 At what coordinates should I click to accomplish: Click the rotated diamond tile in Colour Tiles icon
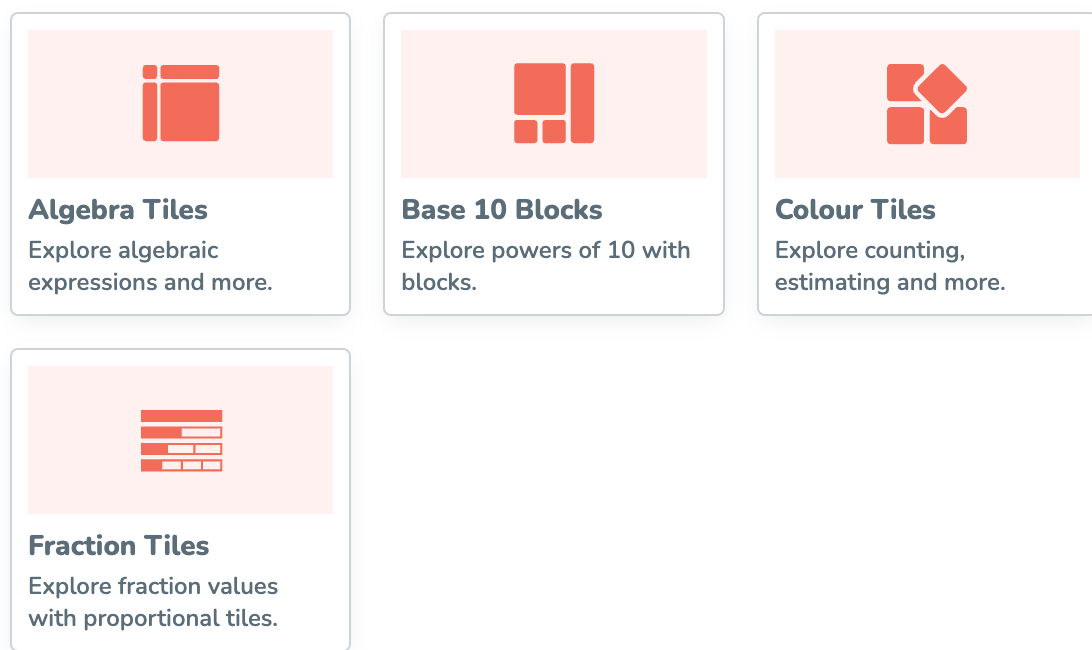(x=941, y=88)
